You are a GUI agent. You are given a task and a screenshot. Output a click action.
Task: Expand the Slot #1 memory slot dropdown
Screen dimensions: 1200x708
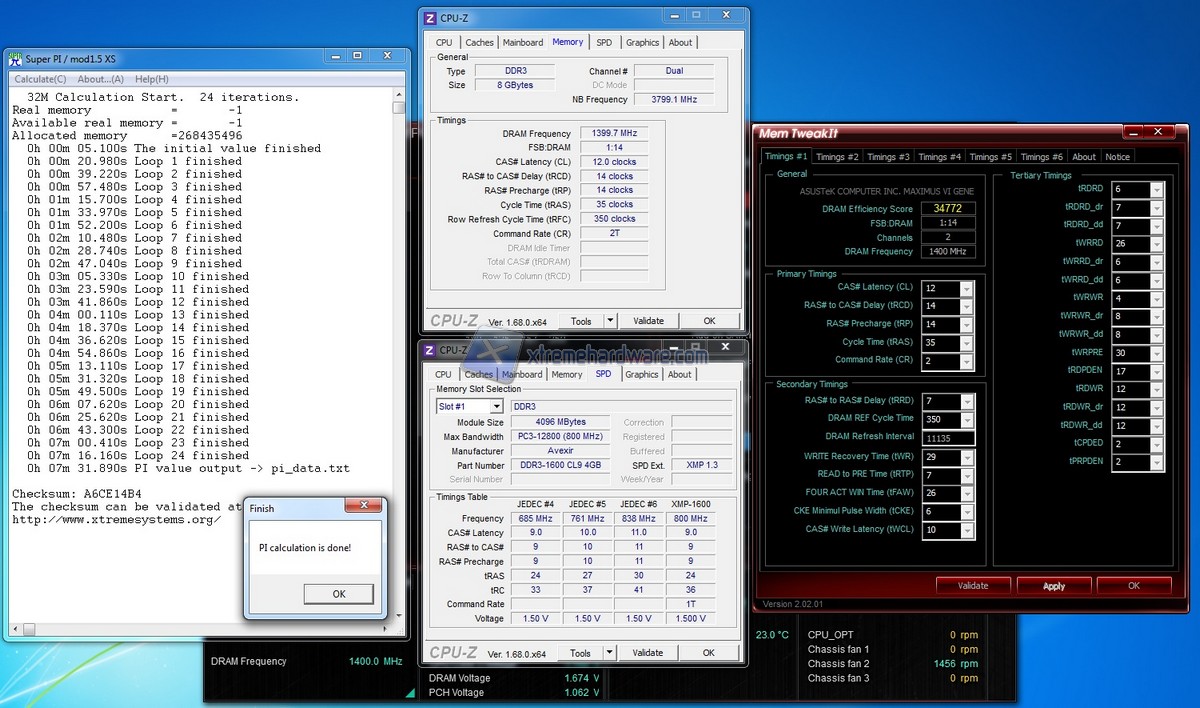pos(496,407)
